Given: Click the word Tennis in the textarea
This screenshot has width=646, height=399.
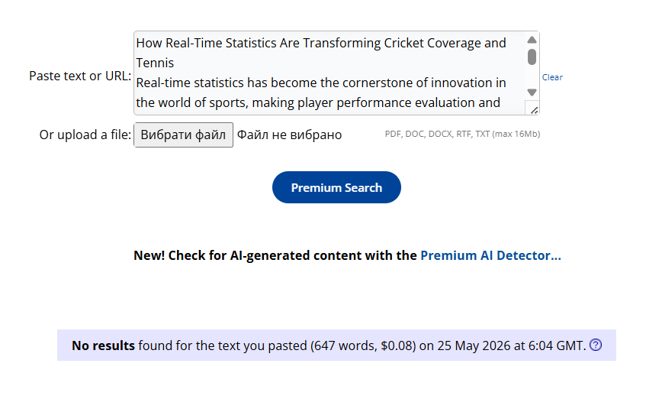Looking at the screenshot, I should coord(155,63).
